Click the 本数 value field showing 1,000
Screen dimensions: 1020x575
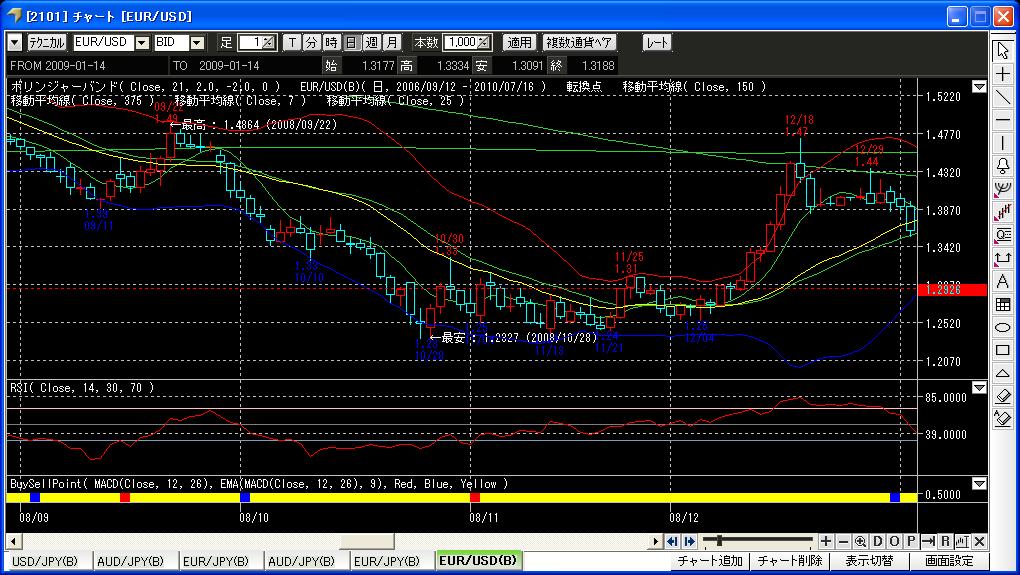461,43
